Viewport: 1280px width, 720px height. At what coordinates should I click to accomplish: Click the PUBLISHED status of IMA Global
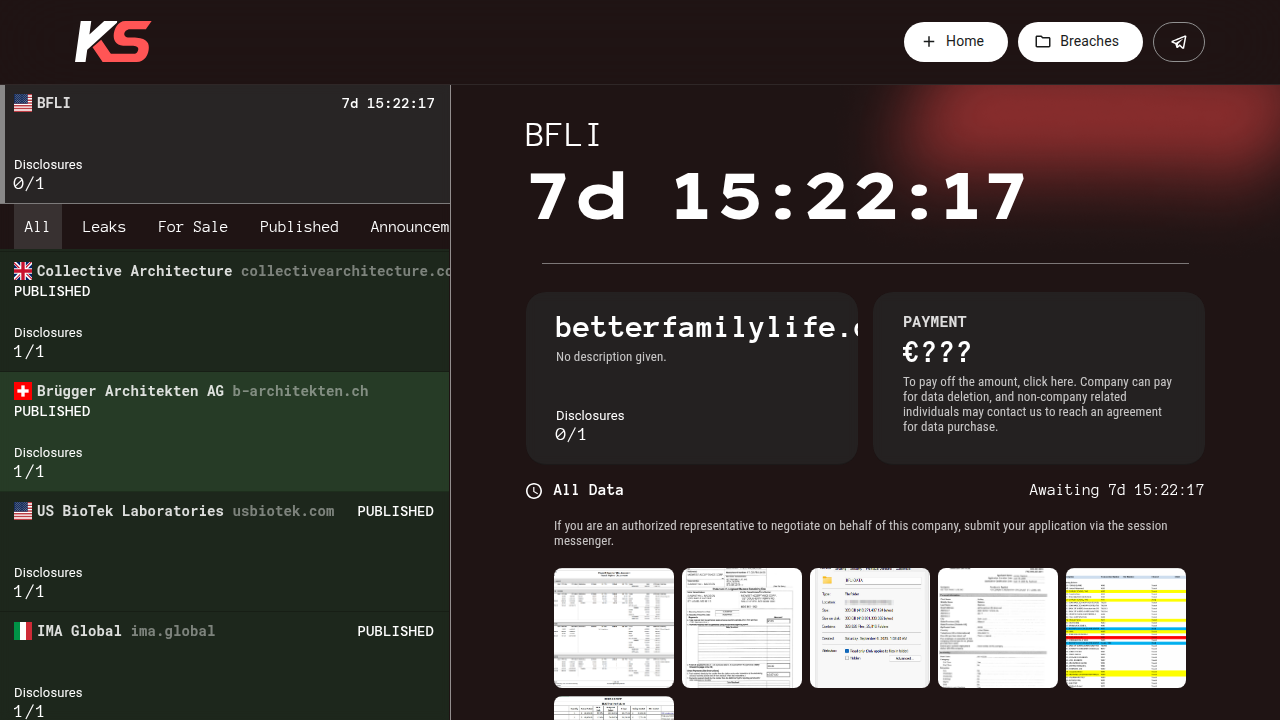coord(395,631)
